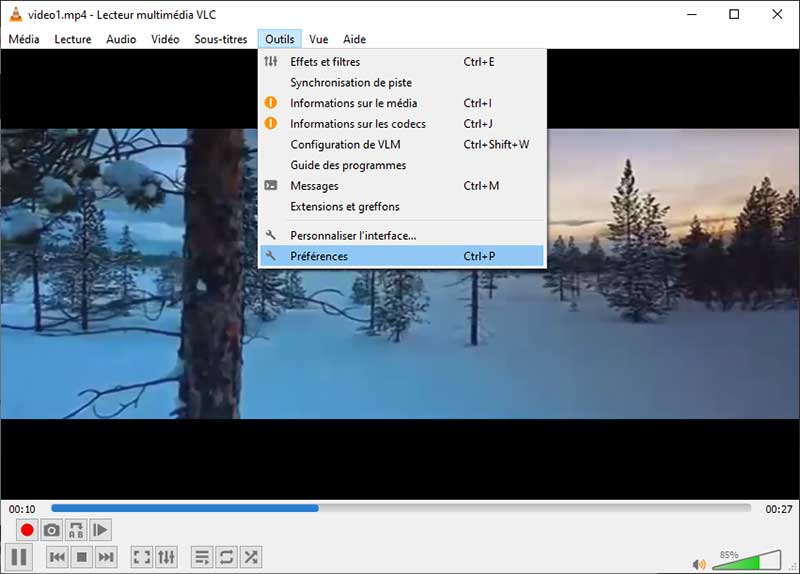The height and width of the screenshot is (574, 800).
Task: Pause the video playback
Action: coord(19,556)
